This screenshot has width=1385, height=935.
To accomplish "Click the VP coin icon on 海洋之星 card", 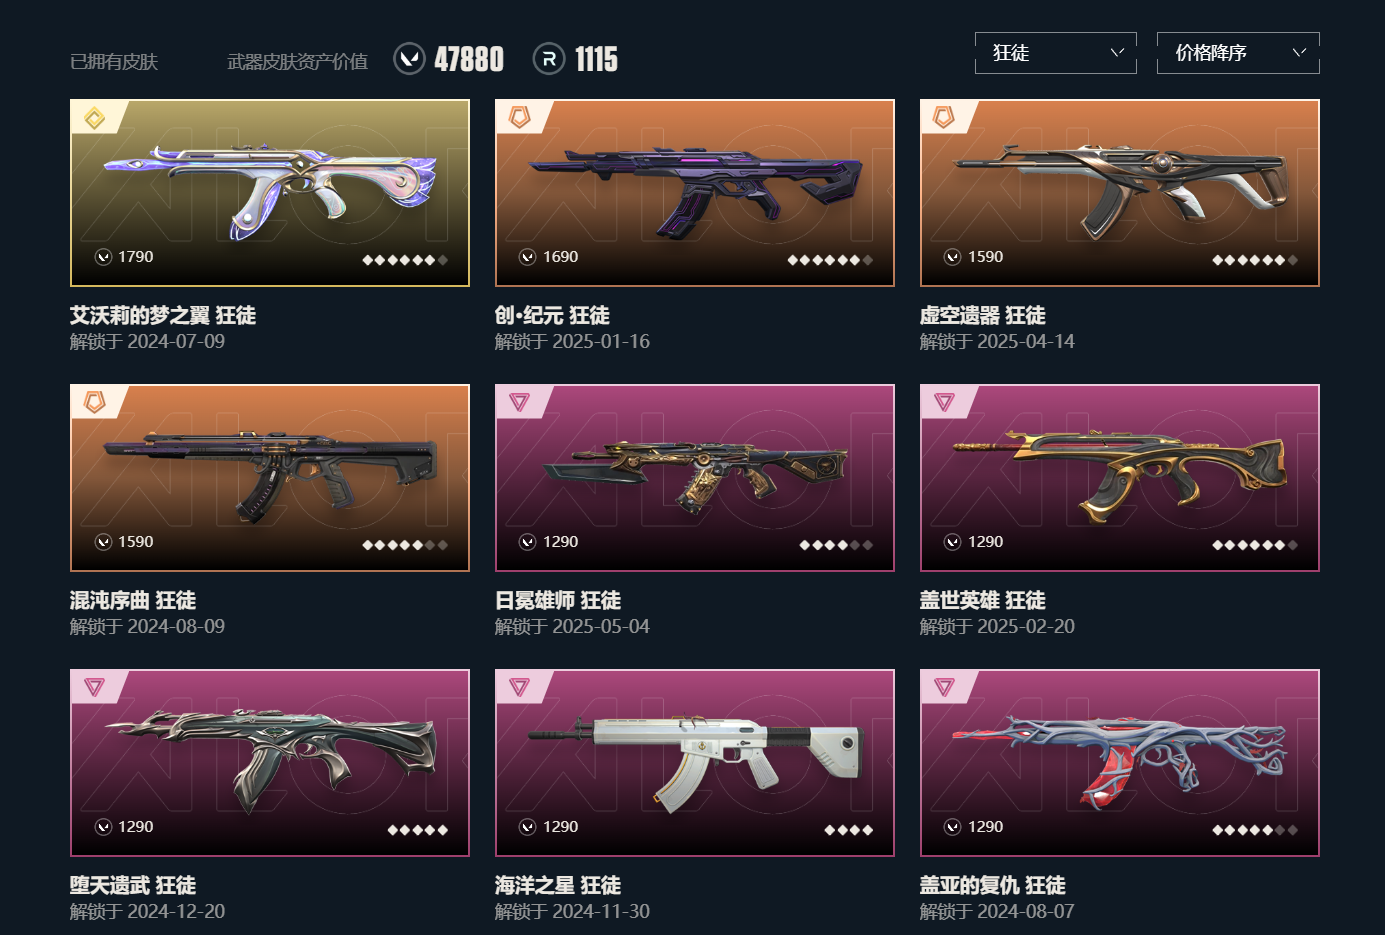I will pos(528,827).
